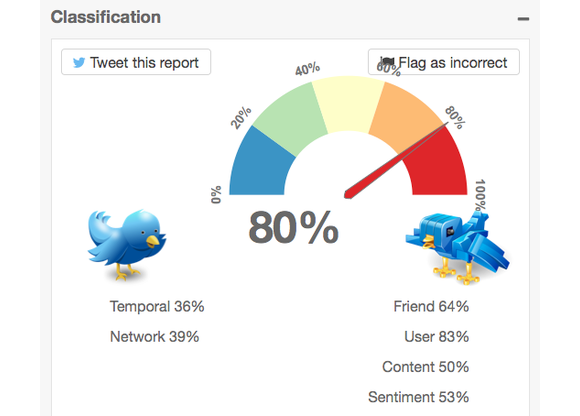Click the large 80% score text
The width and height of the screenshot is (580, 416).
[x=293, y=227]
